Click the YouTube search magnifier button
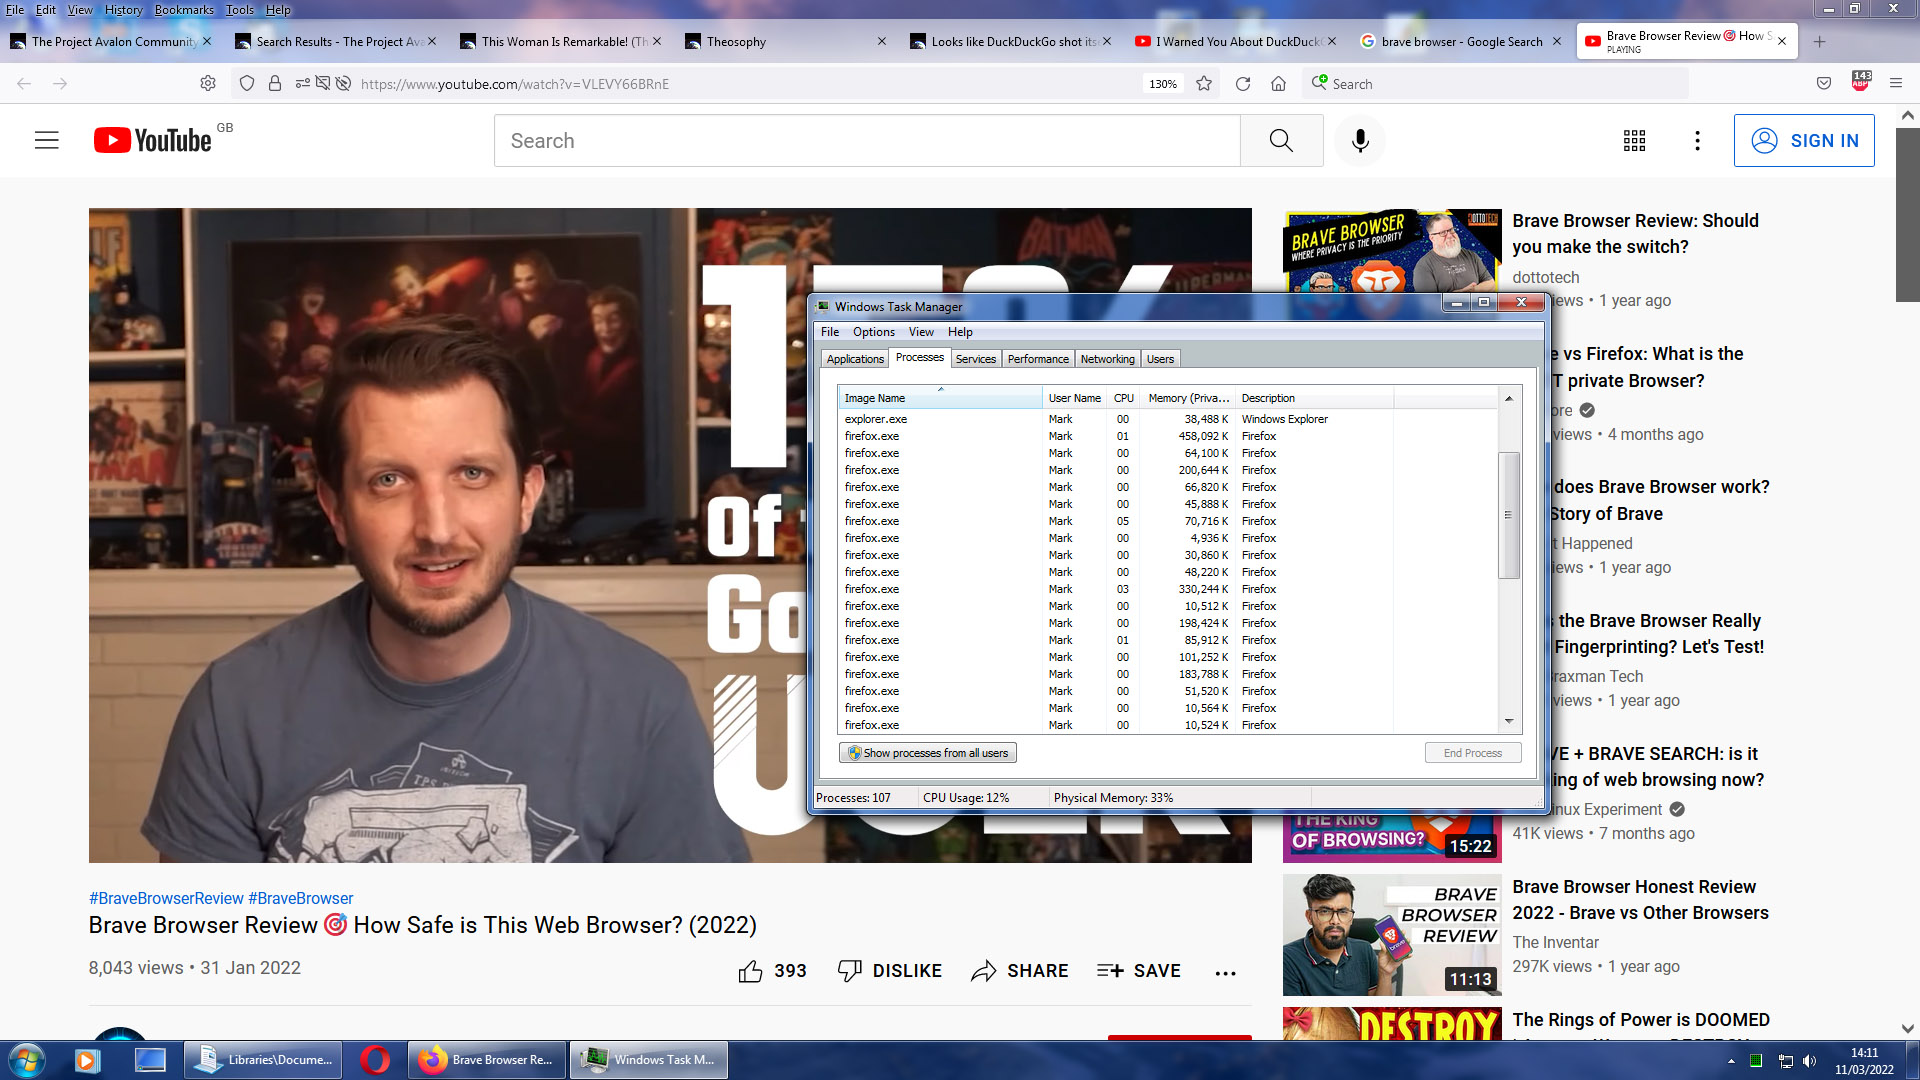The image size is (1920, 1080). coord(1281,141)
